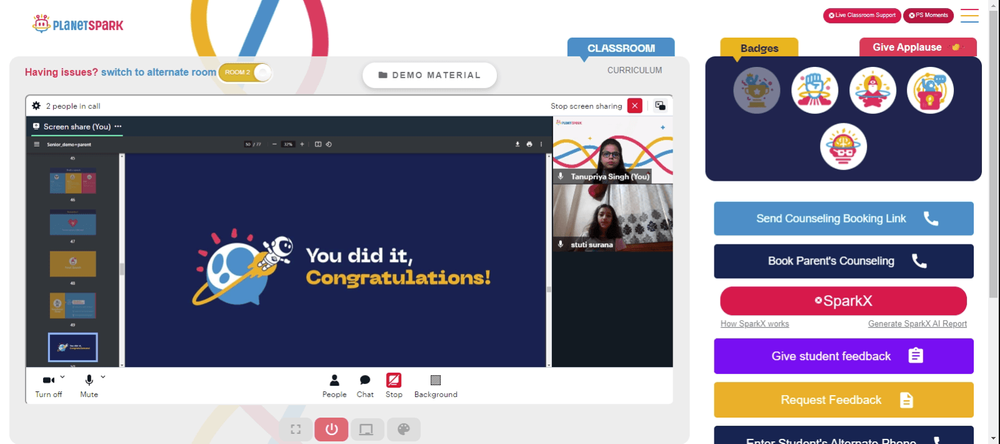Select Tanupriya Singh (You) video tile
The height and width of the screenshot is (444, 1000).
[x=612, y=151]
